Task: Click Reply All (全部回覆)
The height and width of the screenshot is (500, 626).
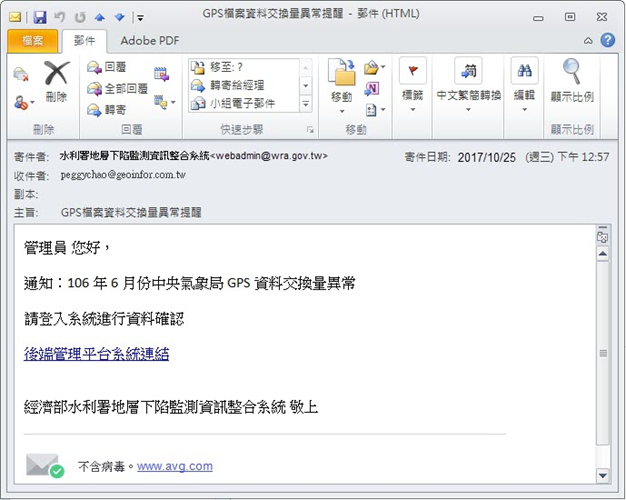Action: pyautogui.click(x=118, y=88)
